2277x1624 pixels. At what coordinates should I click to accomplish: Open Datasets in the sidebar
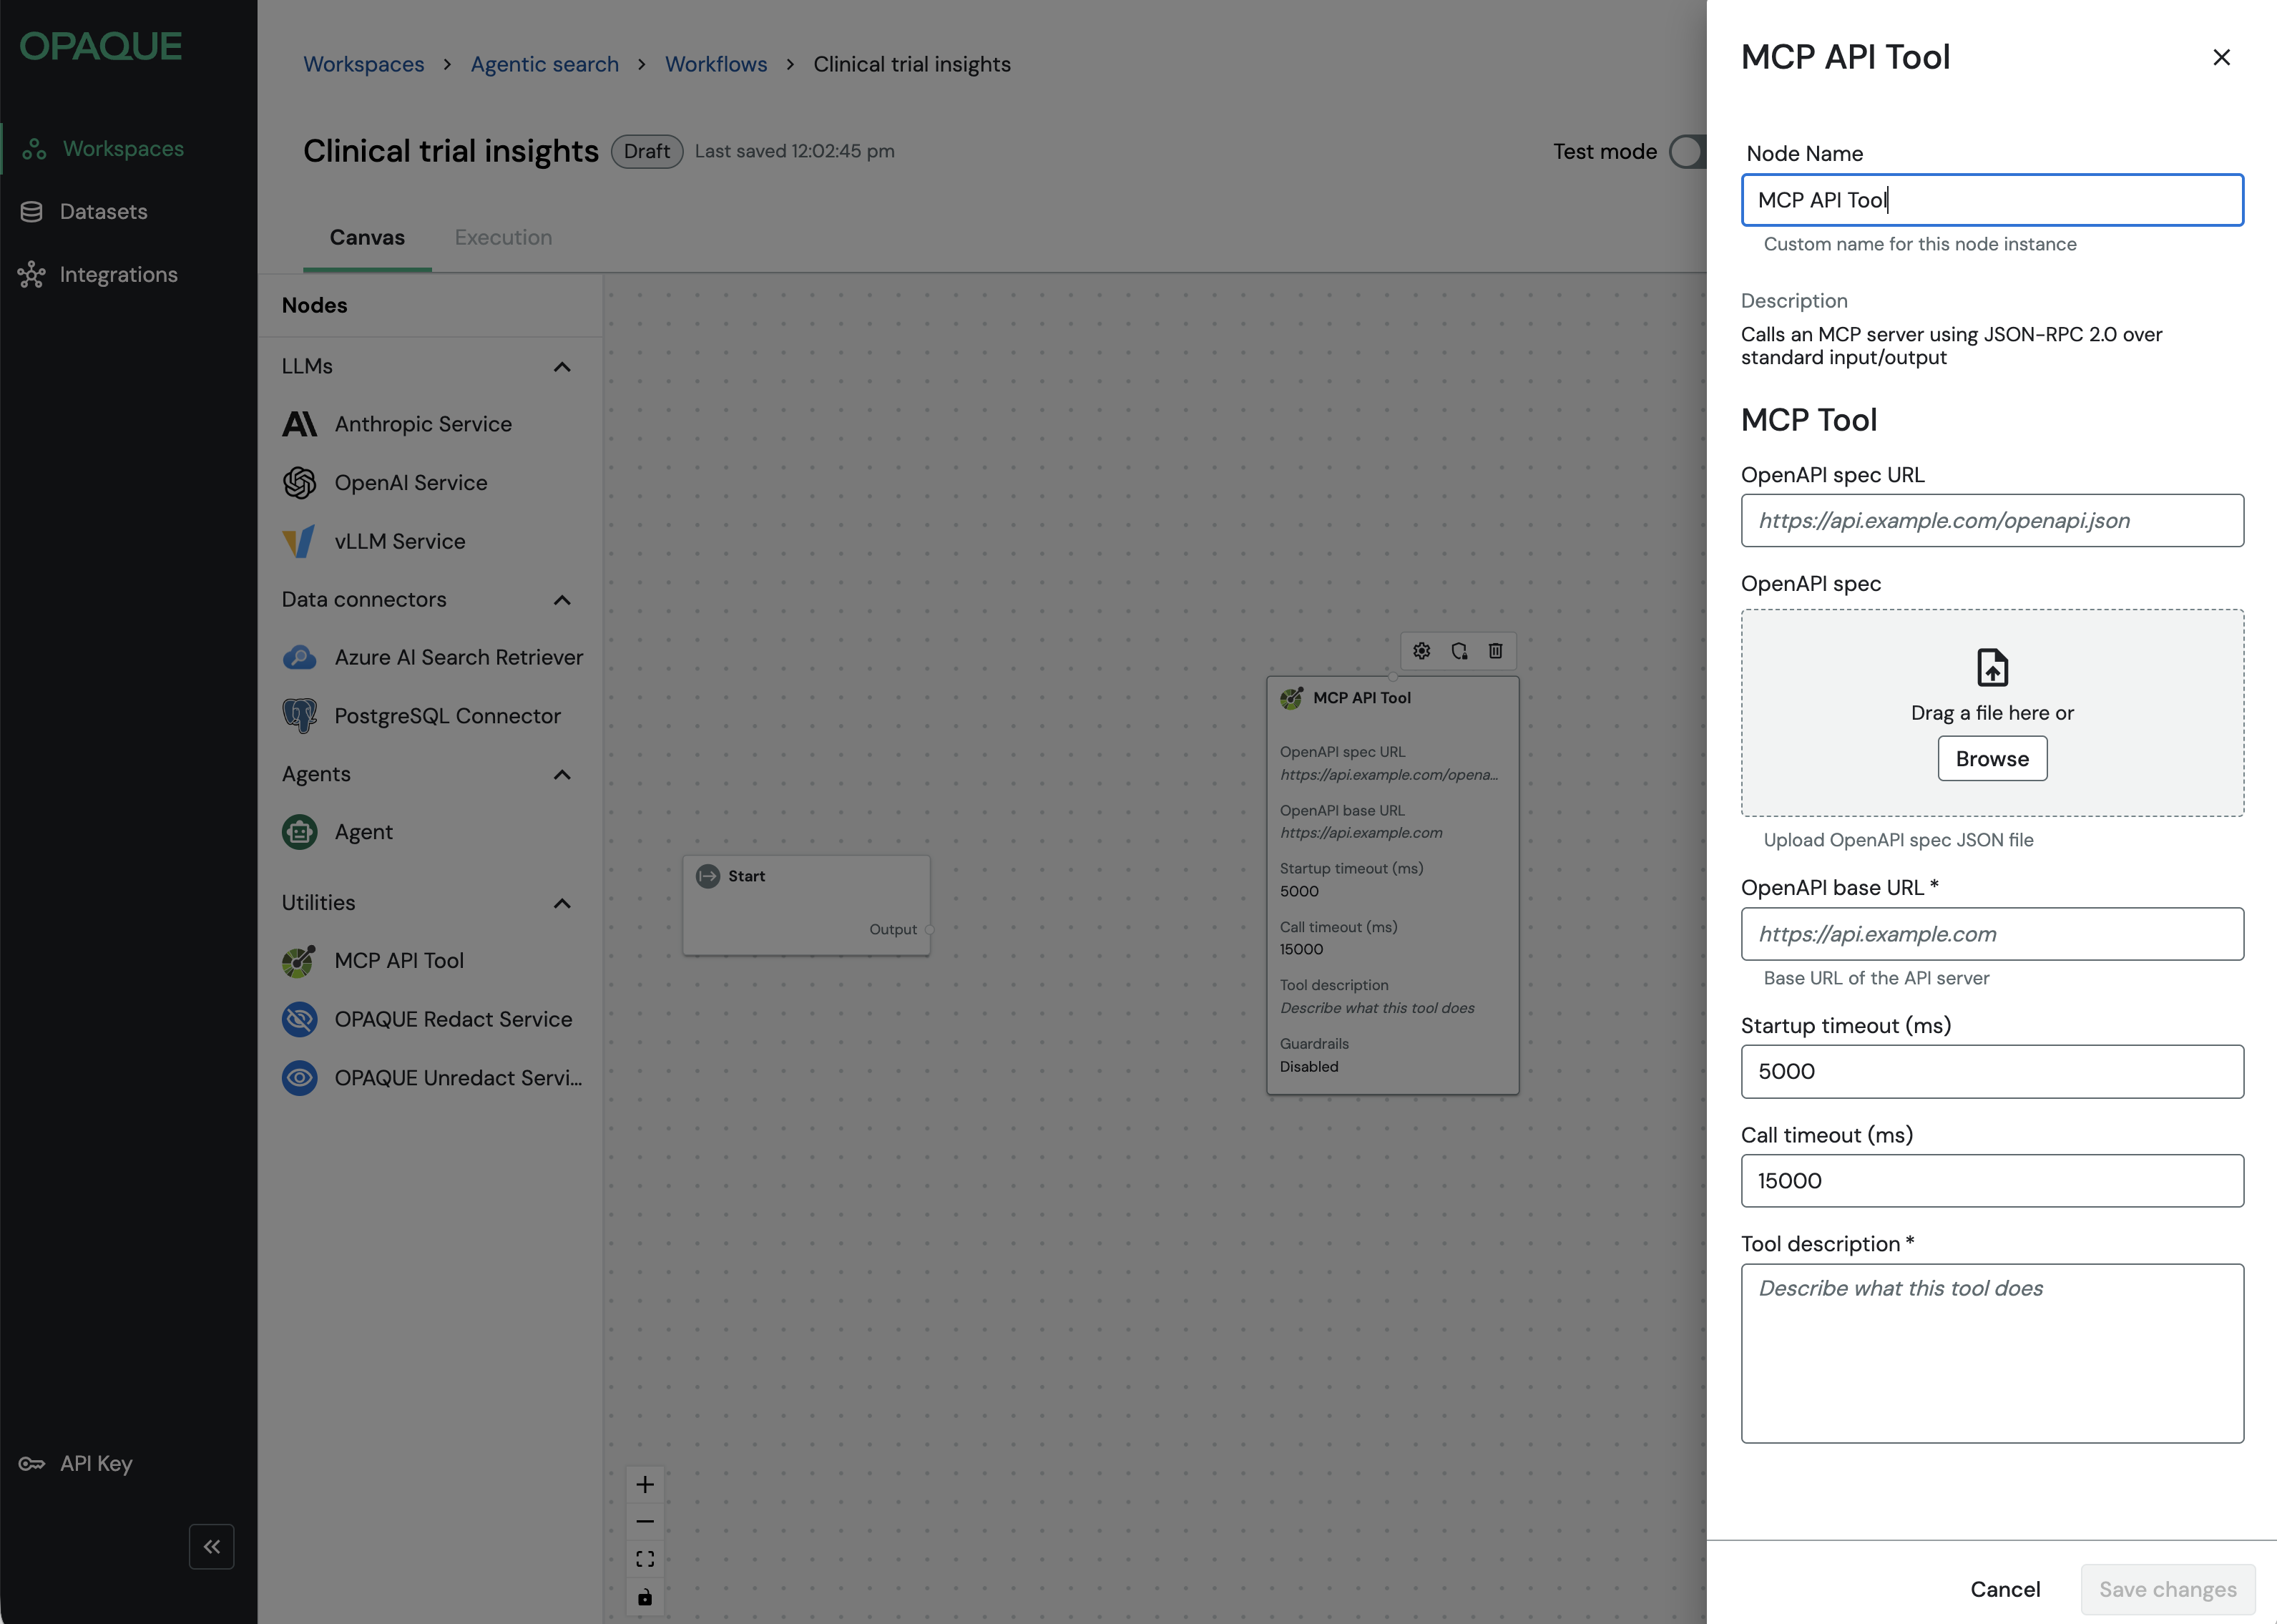pyautogui.click(x=103, y=212)
